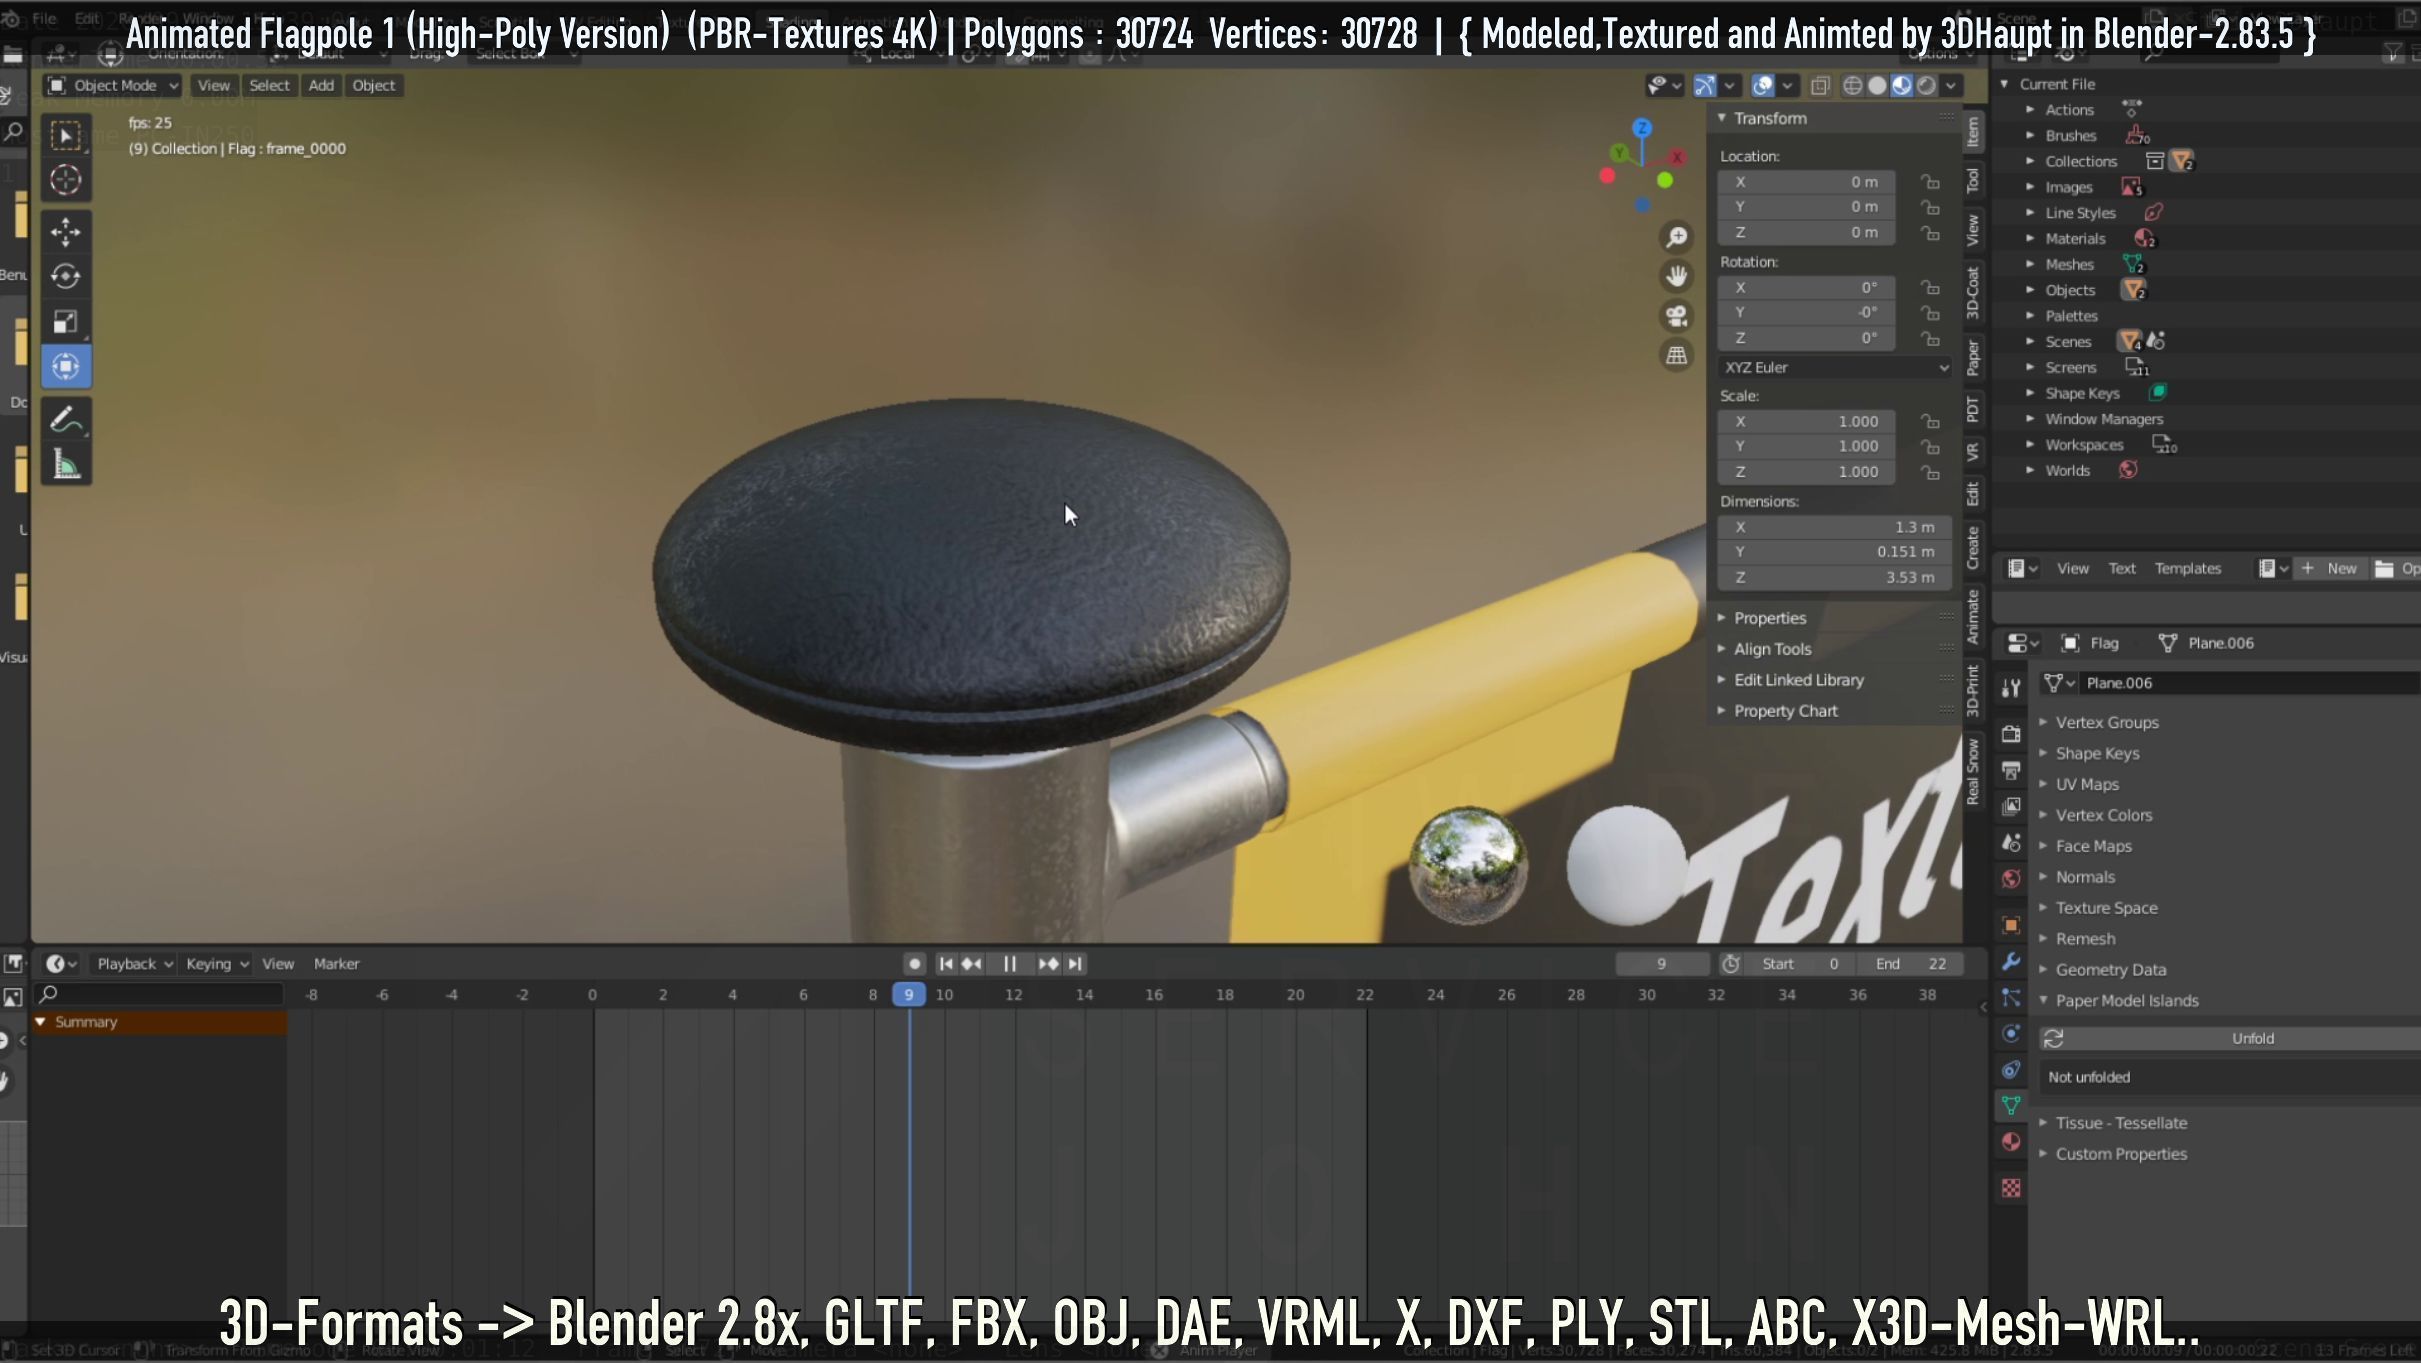
Task: Open the Object properties orange square icon
Action: (2011, 925)
